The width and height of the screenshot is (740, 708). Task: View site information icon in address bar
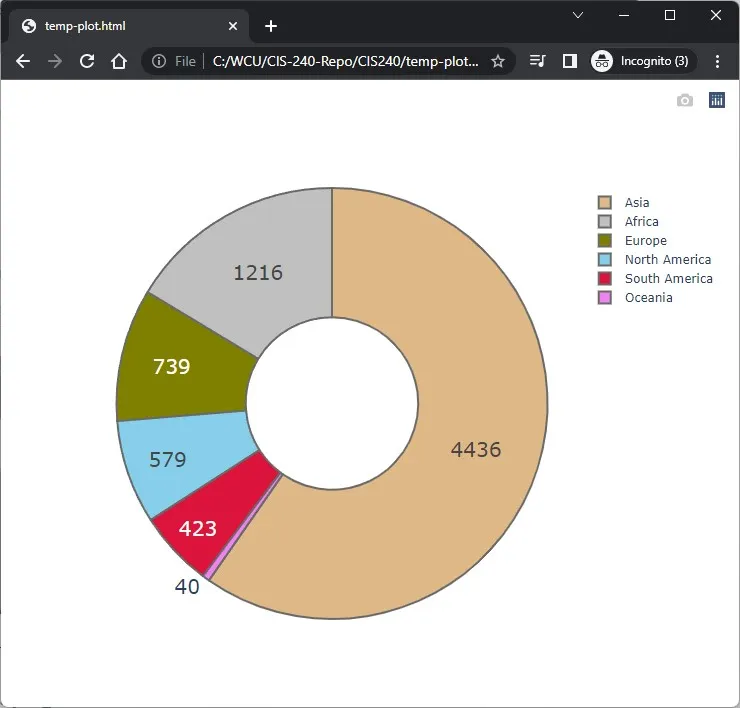point(159,61)
